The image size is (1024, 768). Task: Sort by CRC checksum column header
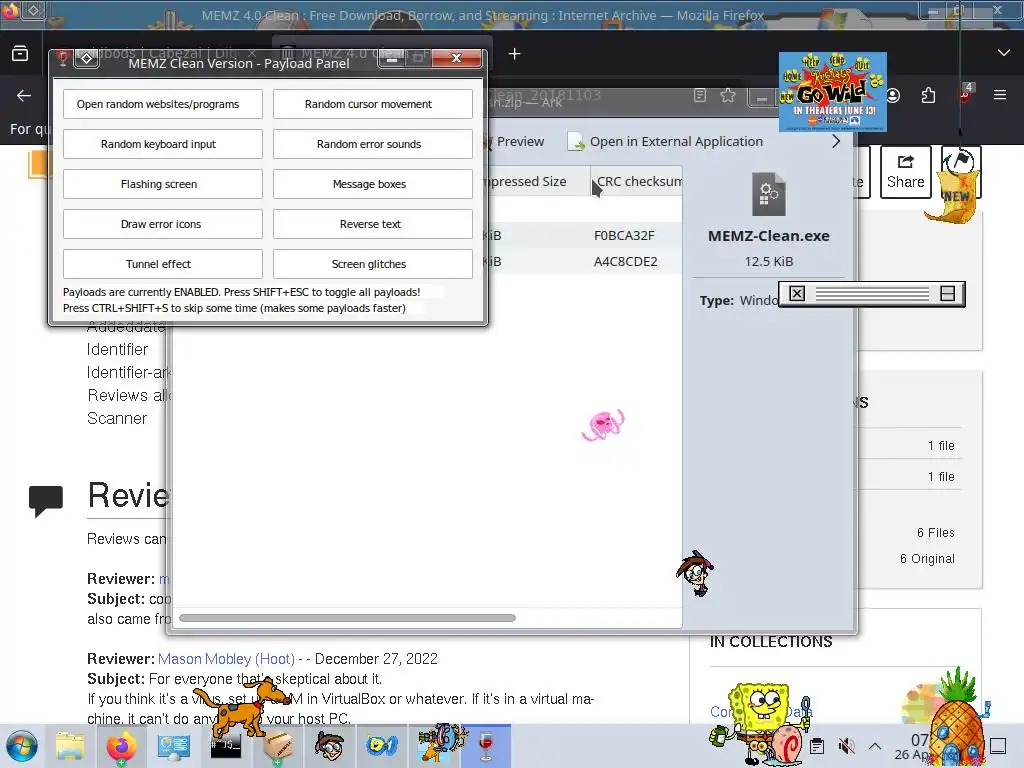pos(637,182)
